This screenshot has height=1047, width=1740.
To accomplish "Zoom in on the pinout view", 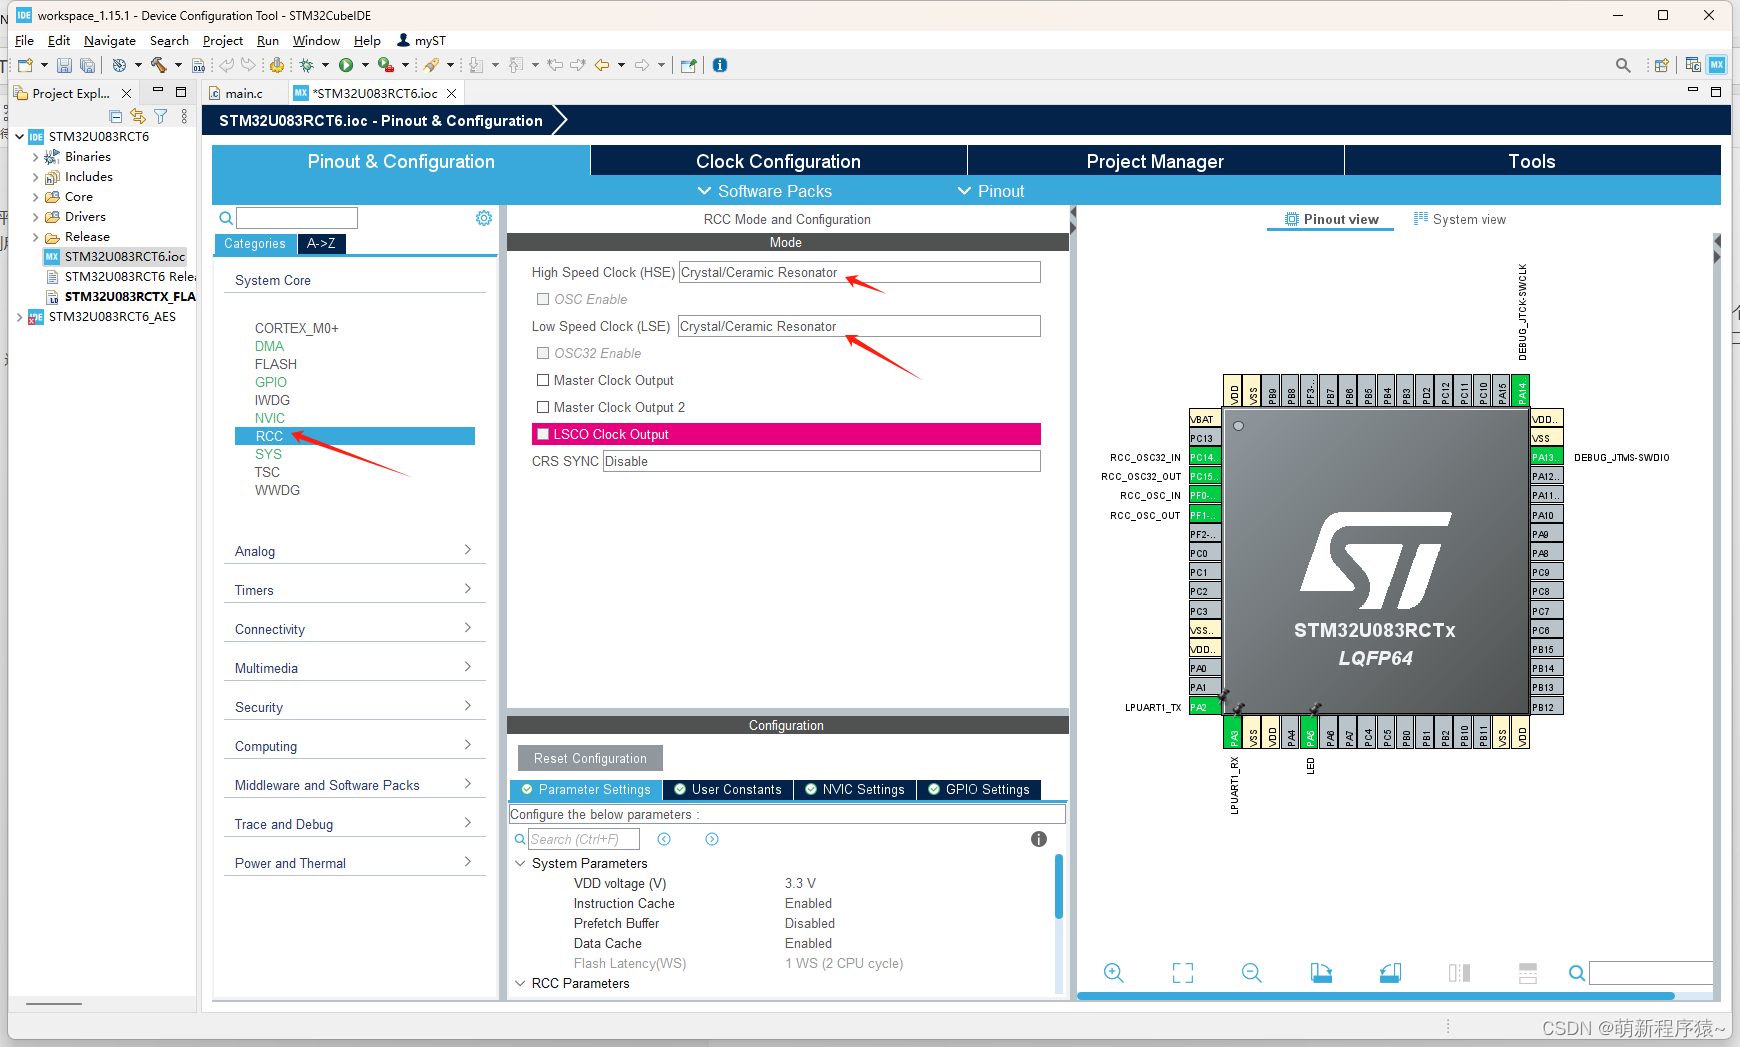I will tap(1113, 972).
